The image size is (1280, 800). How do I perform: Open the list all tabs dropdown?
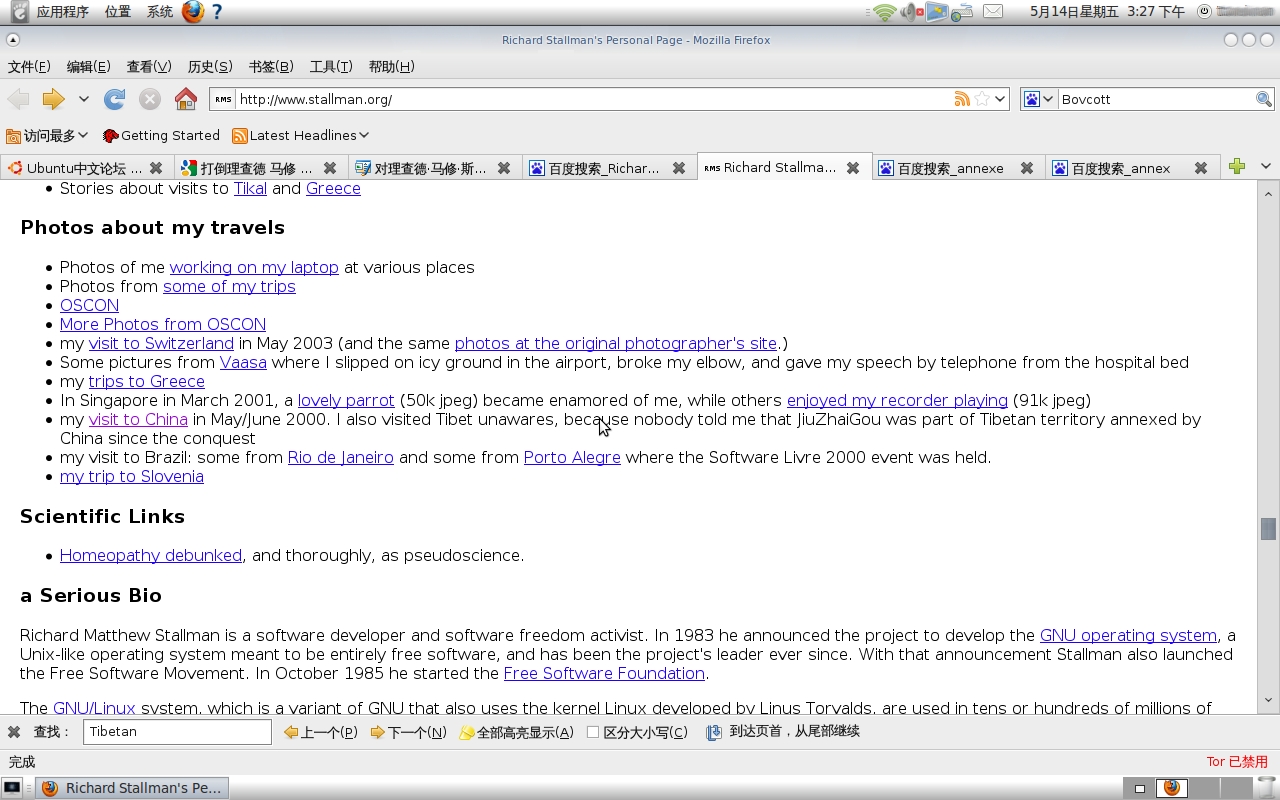pyautogui.click(x=1265, y=167)
